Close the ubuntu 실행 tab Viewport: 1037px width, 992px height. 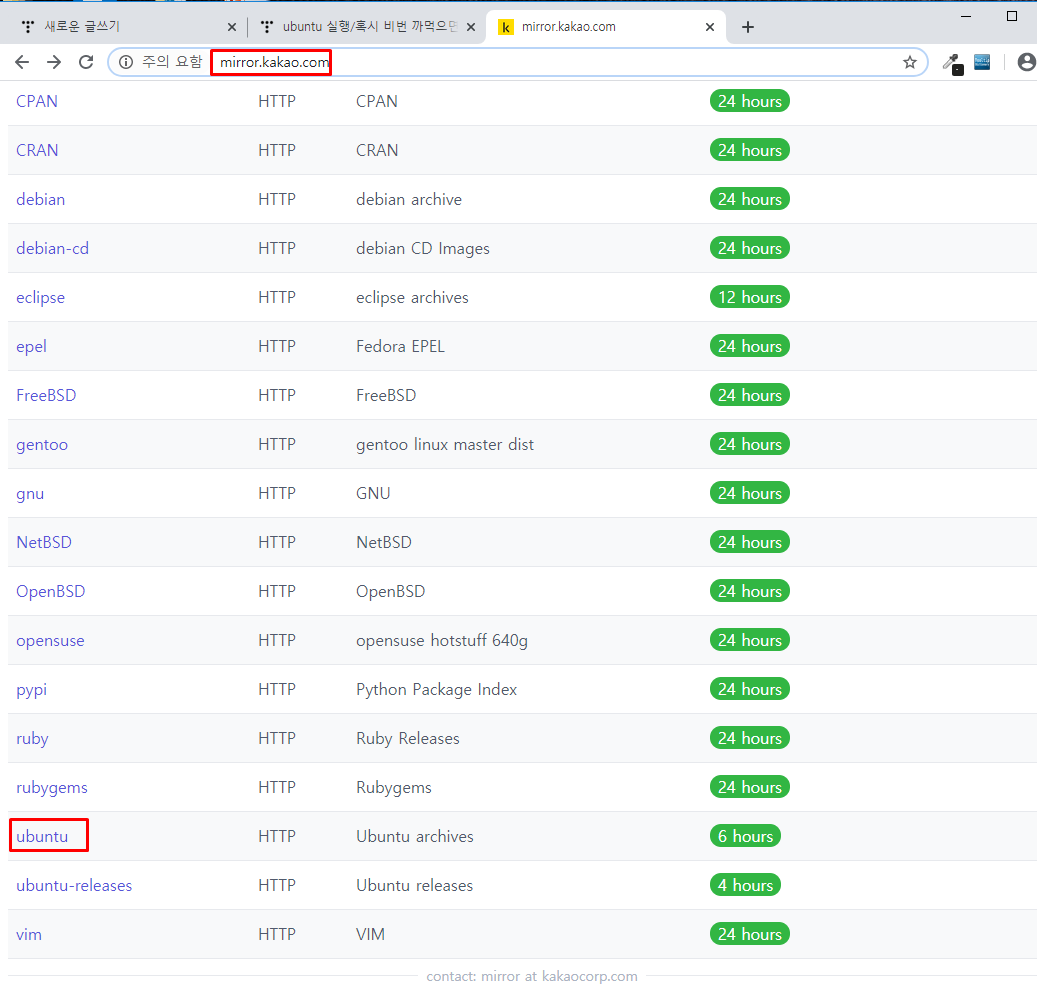click(471, 27)
